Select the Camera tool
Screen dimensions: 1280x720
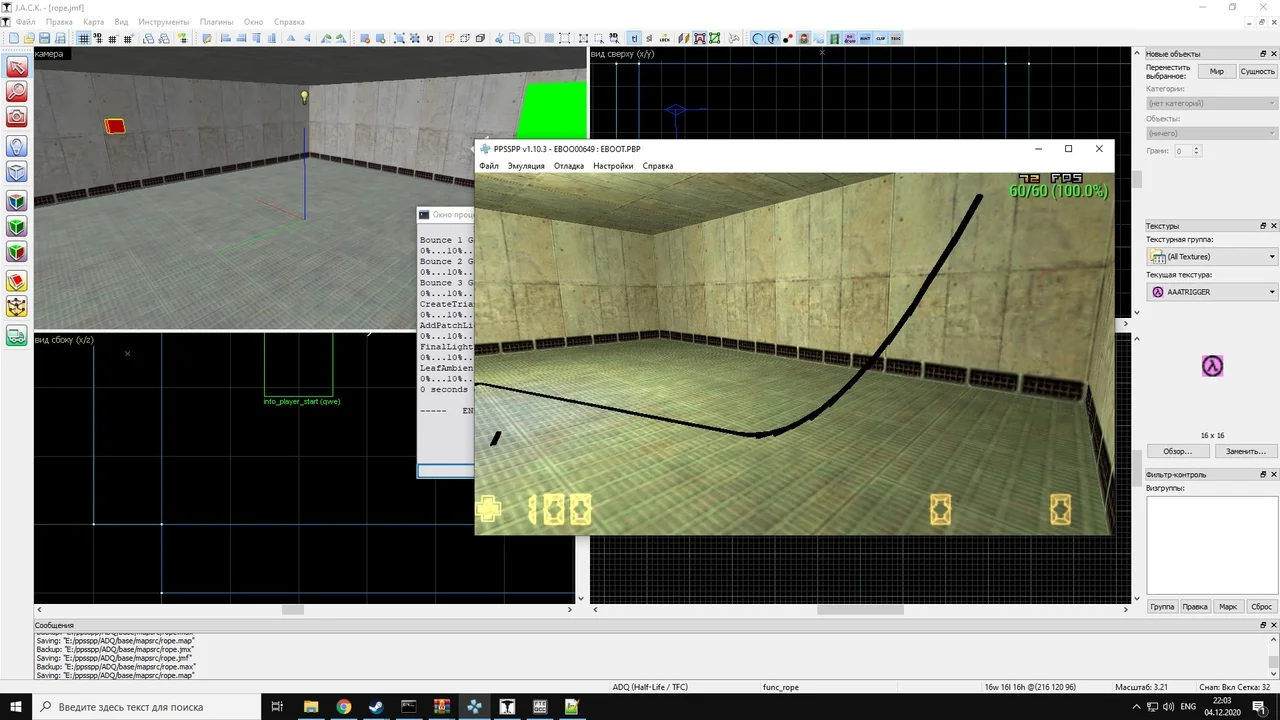click(x=17, y=118)
